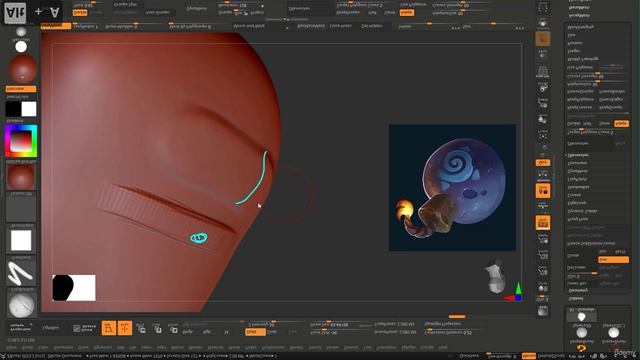Expand the ShadowBox section
640x360 pixels.
coord(578,187)
